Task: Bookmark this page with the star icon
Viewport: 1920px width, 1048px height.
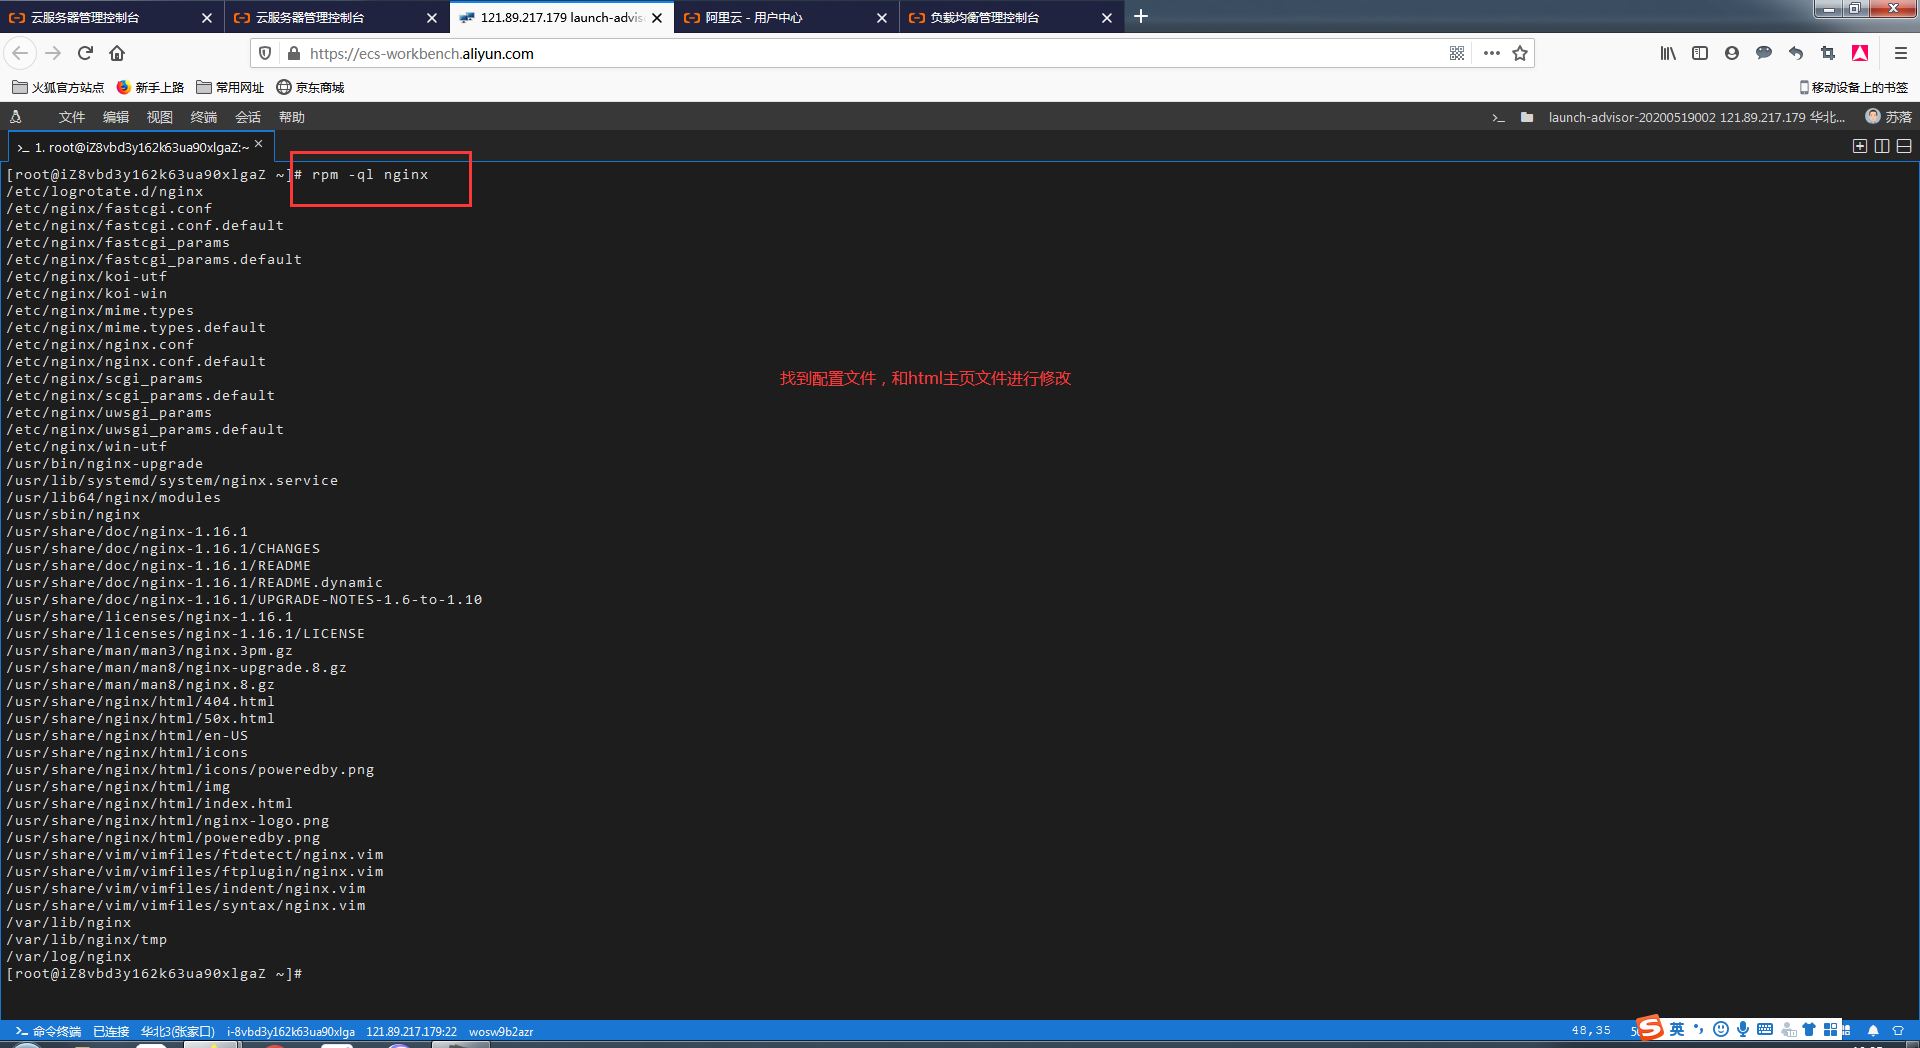Action: [1520, 53]
